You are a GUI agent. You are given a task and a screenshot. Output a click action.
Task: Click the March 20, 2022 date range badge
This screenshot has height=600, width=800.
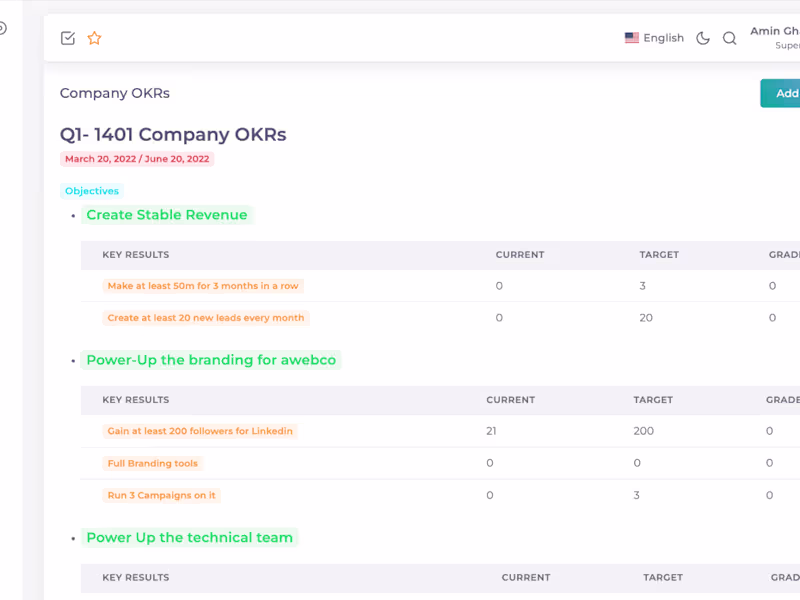[137, 159]
